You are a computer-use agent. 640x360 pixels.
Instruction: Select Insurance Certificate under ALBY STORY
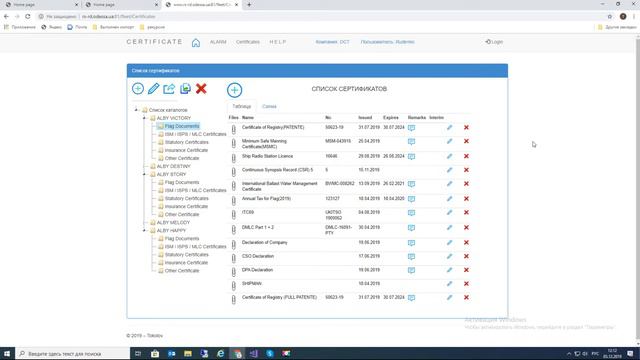[x=186, y=207]
